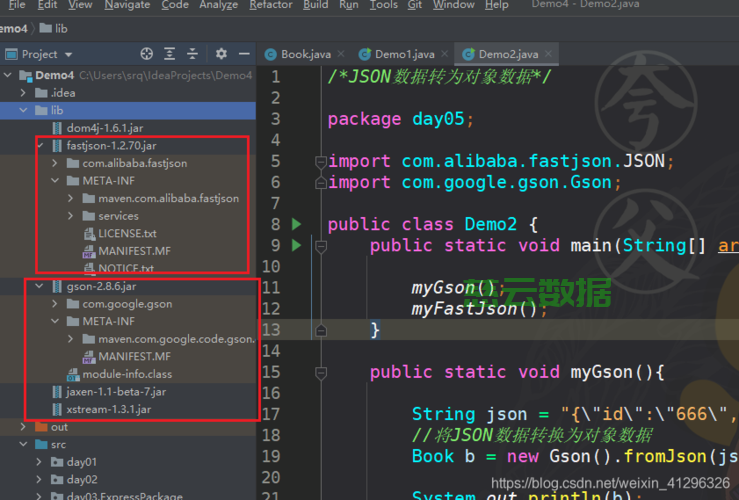
Task: Open the Refactor menu
Action: tap(273, 5)
